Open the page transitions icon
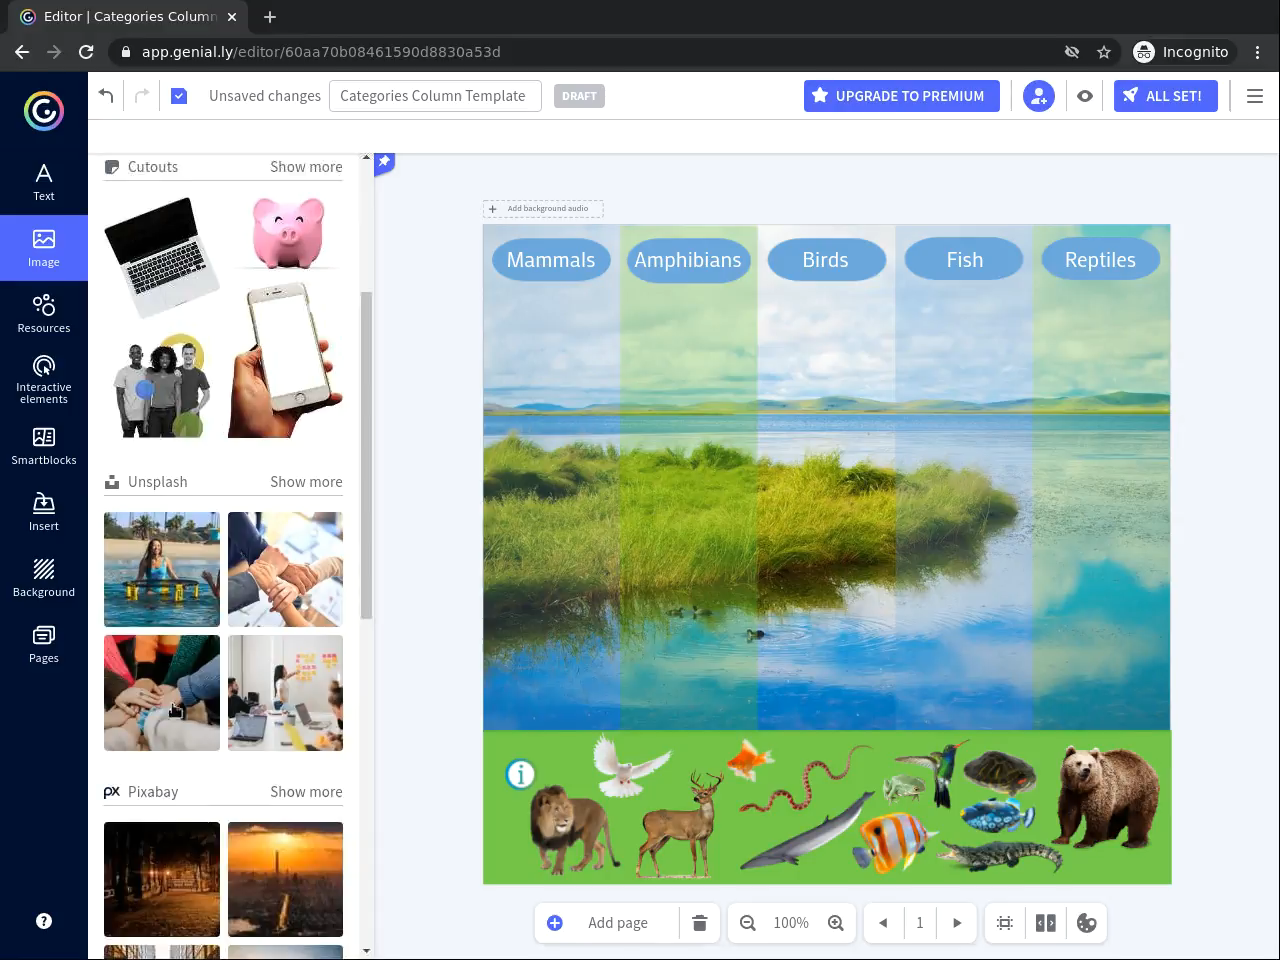Screen dimensions: 1280x960 (1046, 923)
